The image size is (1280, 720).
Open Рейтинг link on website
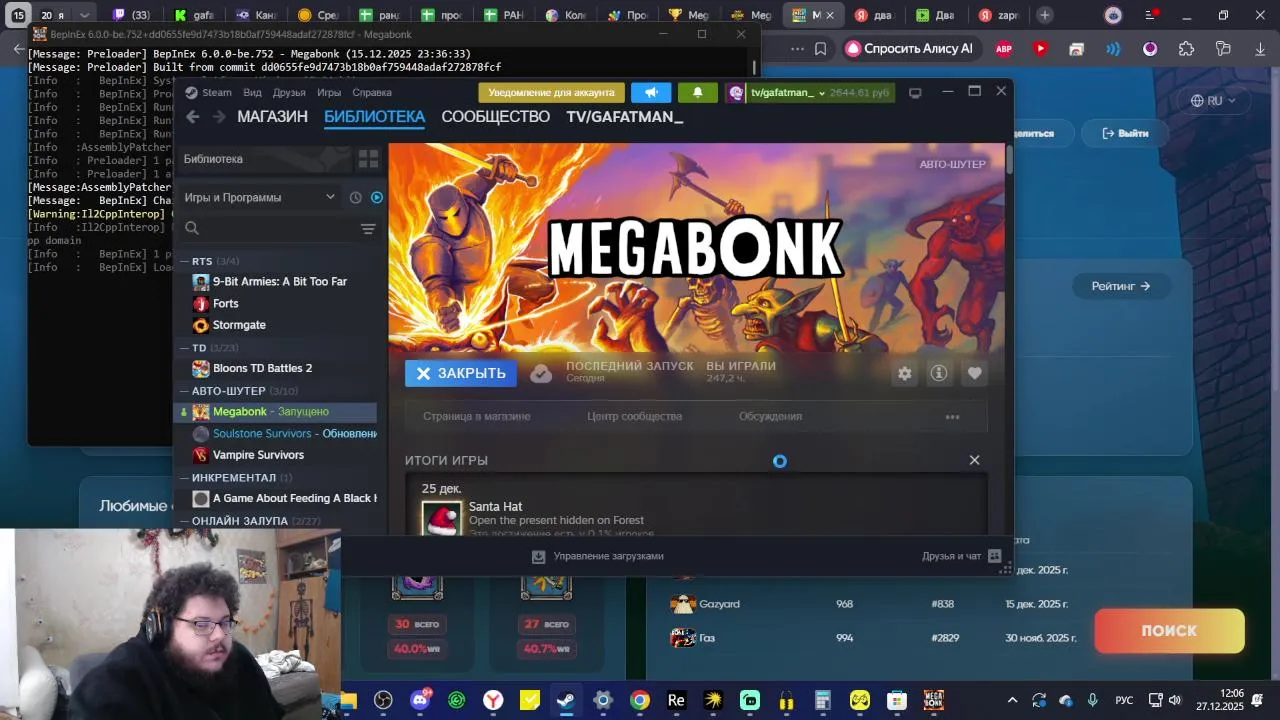[1120, 286]
